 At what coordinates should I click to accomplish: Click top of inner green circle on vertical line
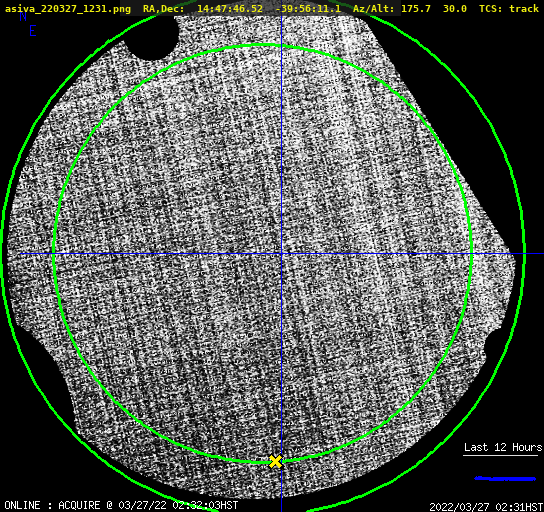(281, 46)
